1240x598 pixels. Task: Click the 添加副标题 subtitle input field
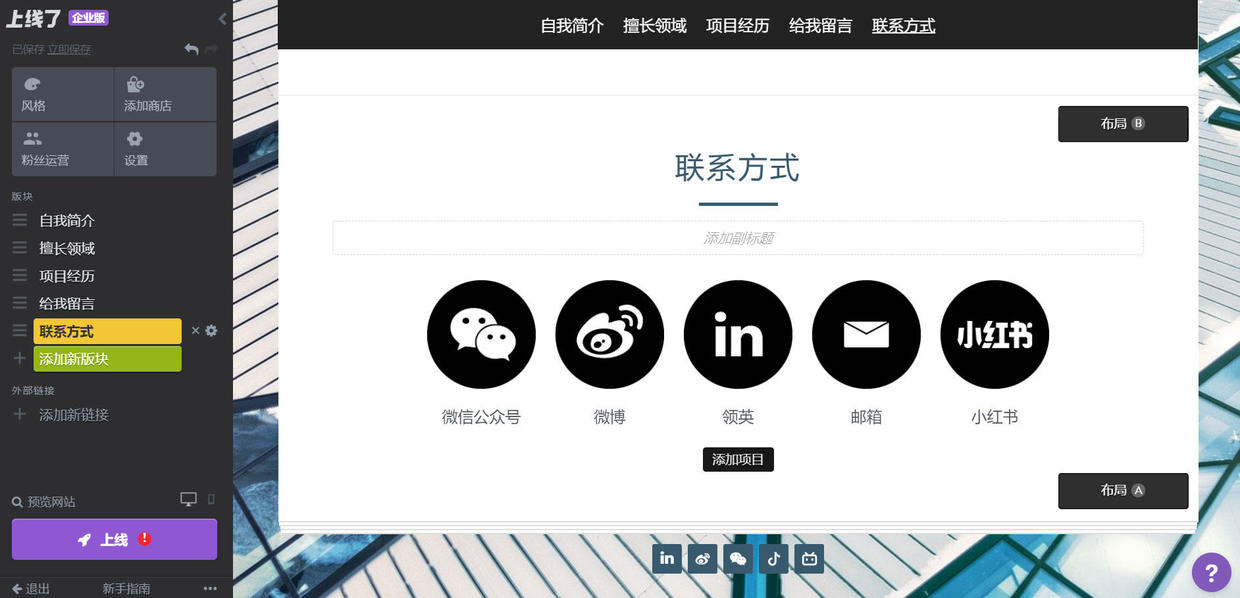(x=738, y=237)
